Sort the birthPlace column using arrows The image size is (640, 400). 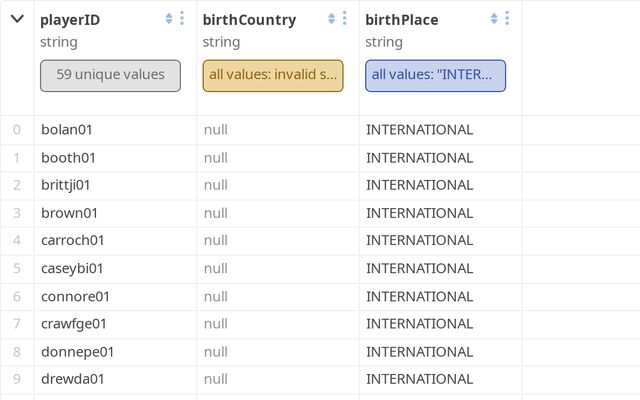coord(494,19)
